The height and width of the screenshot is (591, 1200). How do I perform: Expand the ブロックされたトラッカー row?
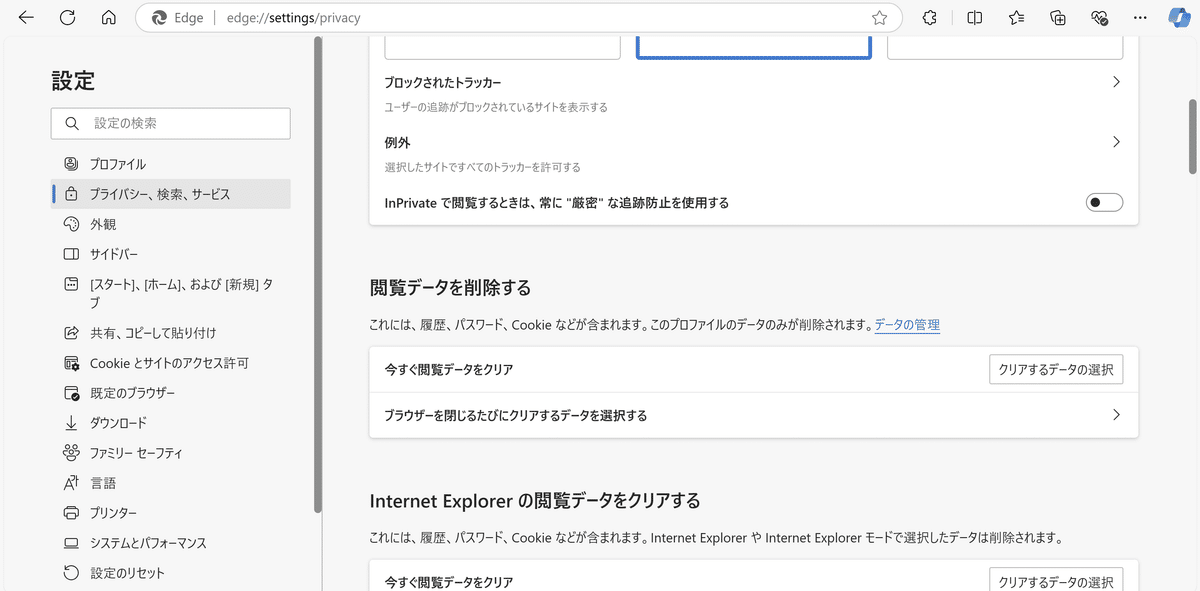click(x=754, y=93)
